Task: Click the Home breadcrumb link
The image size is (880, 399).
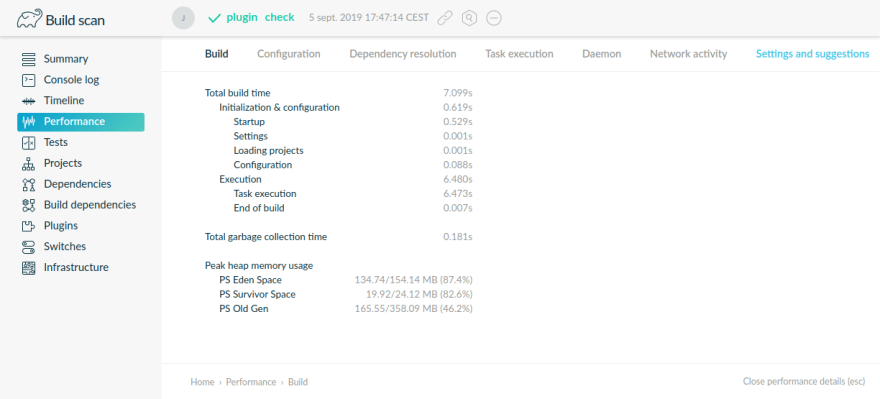Action: [x=202, y=382]
